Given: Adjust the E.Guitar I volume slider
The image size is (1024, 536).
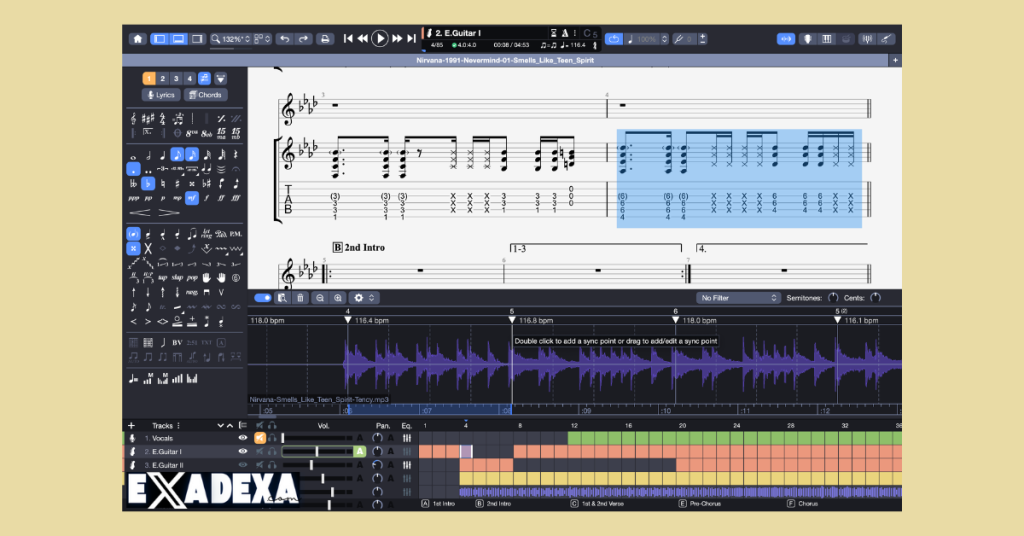Looking at the screenshot, I should click(x=317, y=451).
